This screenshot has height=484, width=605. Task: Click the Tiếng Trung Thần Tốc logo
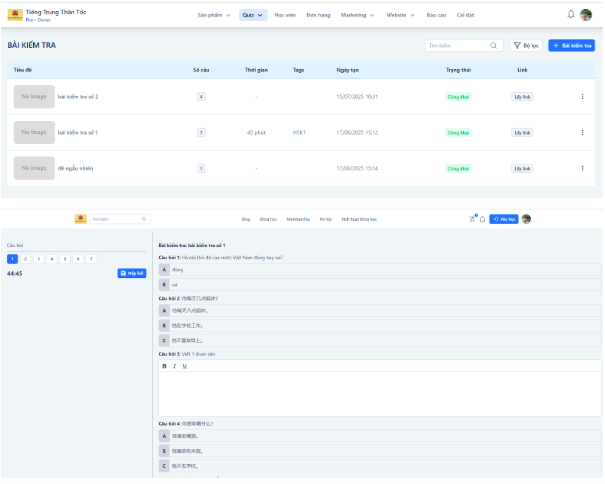[15, 15]
